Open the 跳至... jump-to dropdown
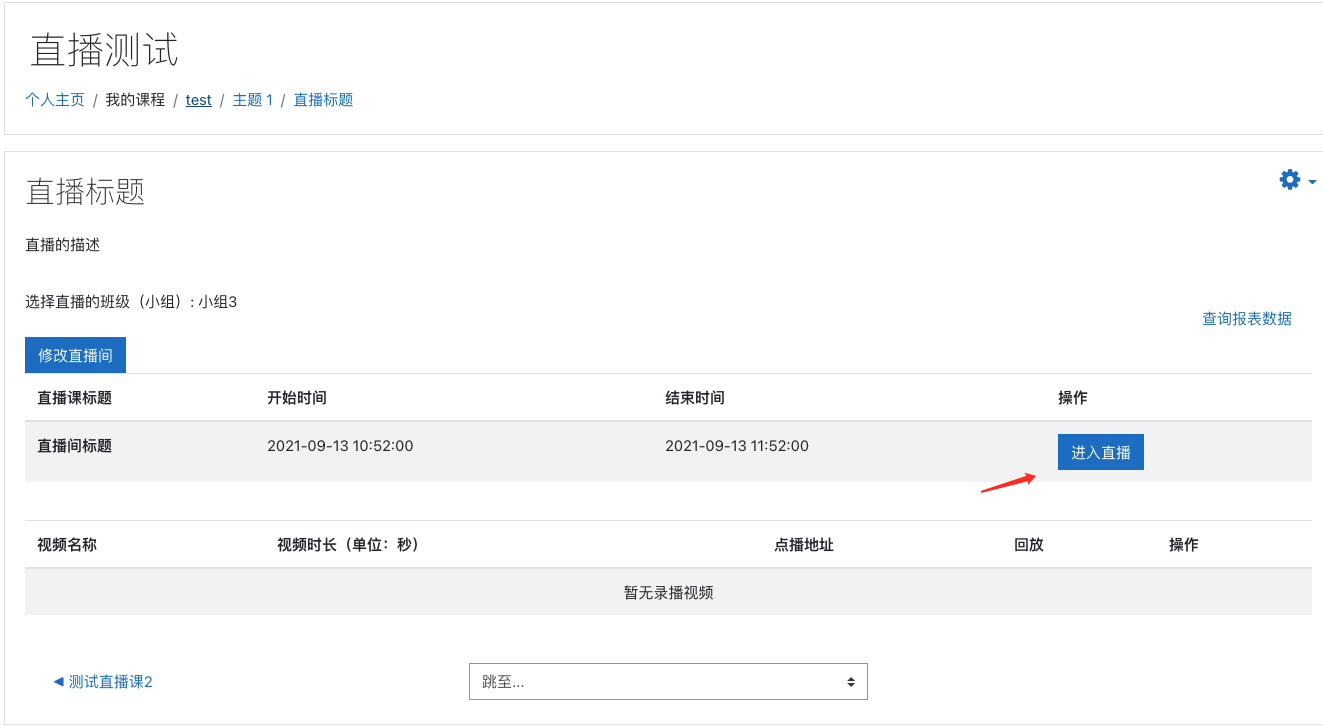The image size is (1323, 726). 668,682
